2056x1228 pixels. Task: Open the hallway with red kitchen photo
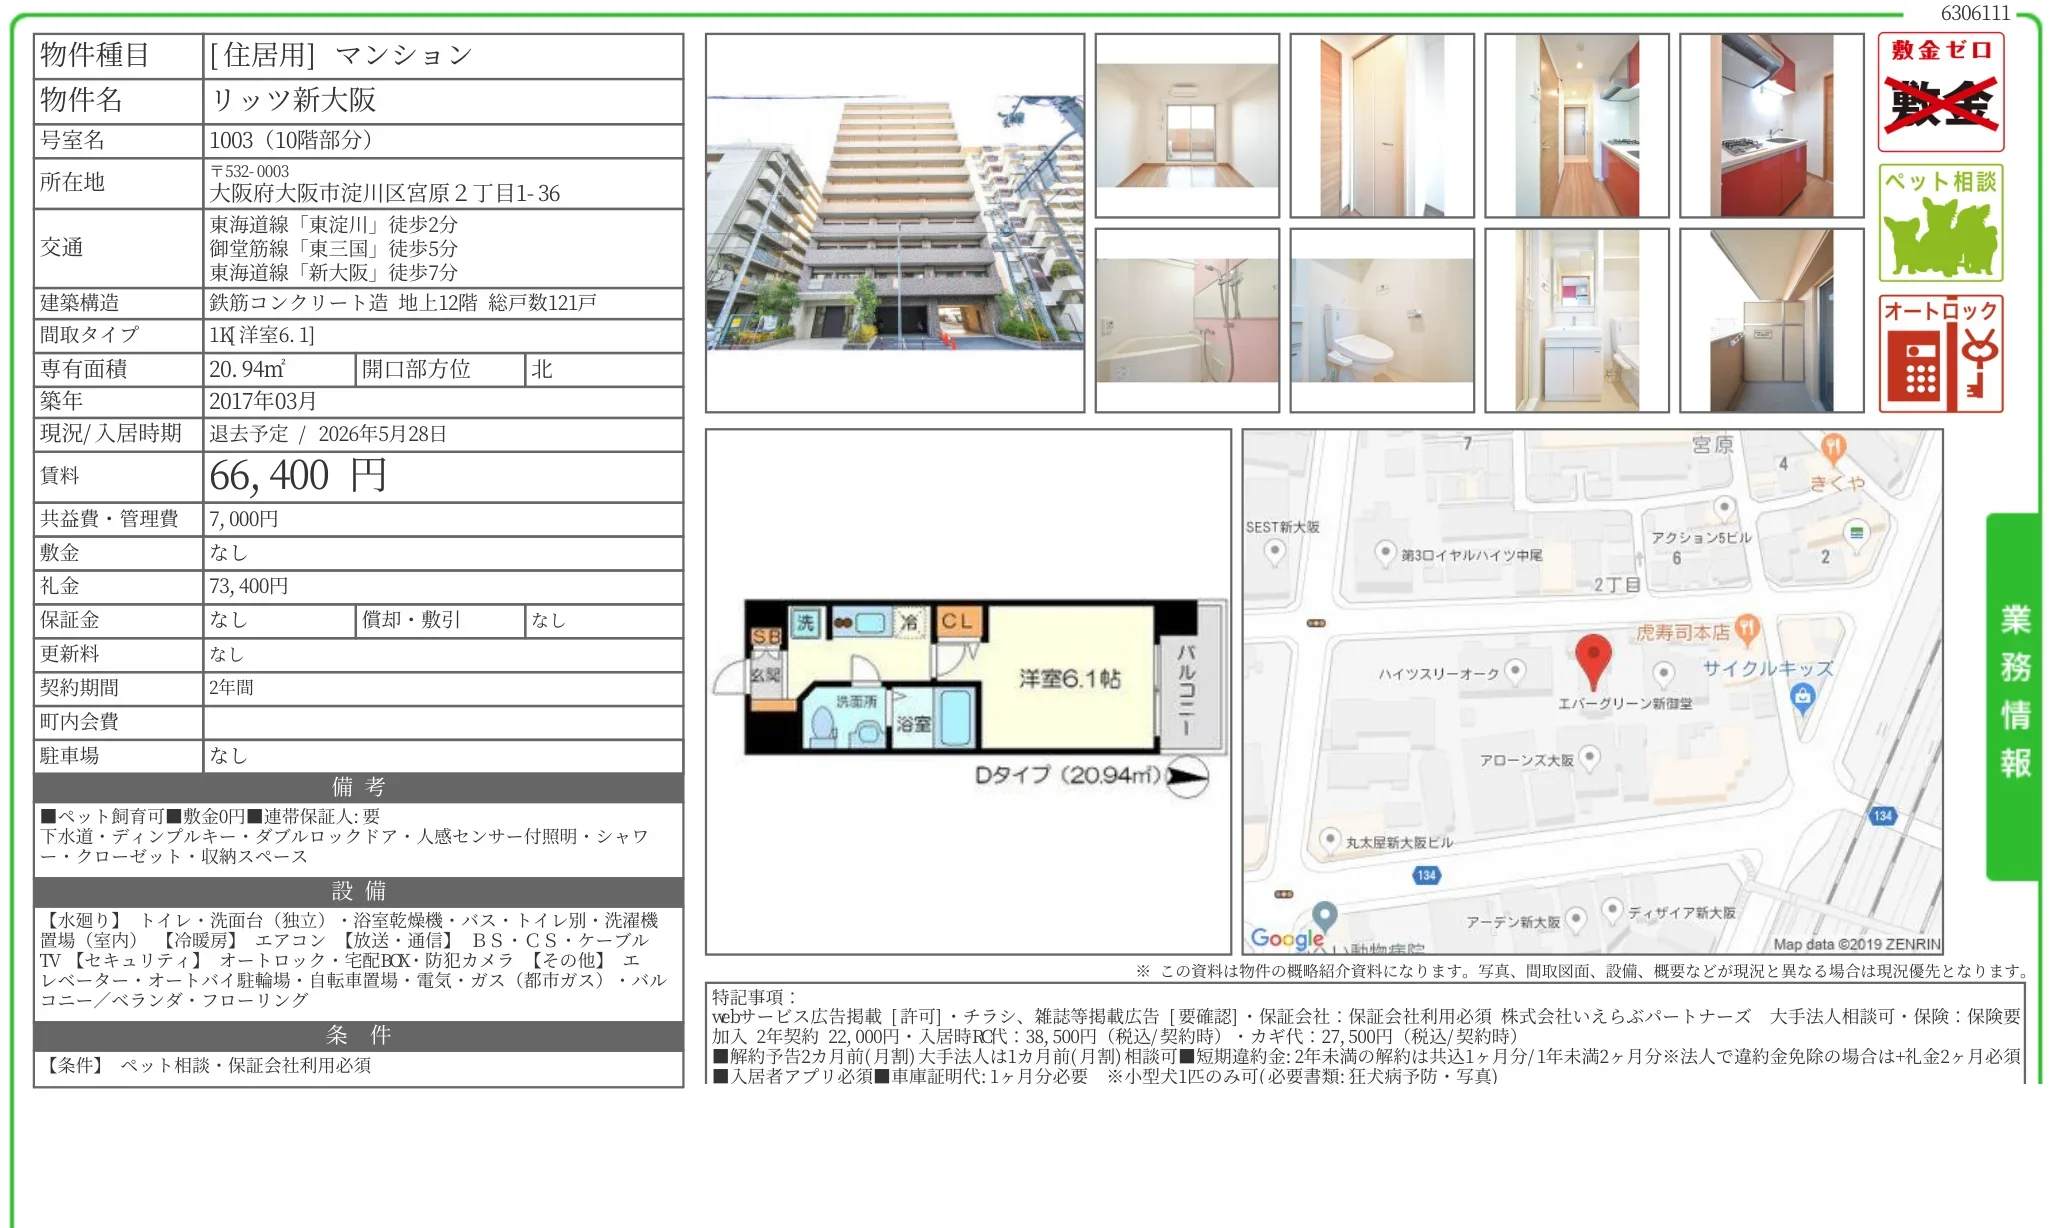tap(1576, 125)
